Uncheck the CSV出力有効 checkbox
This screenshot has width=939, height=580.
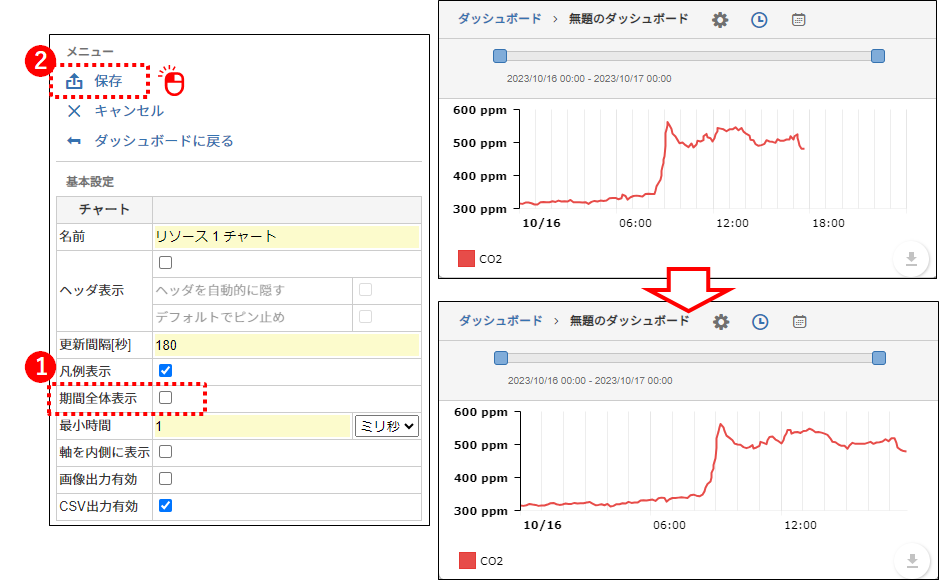[166, 505]
